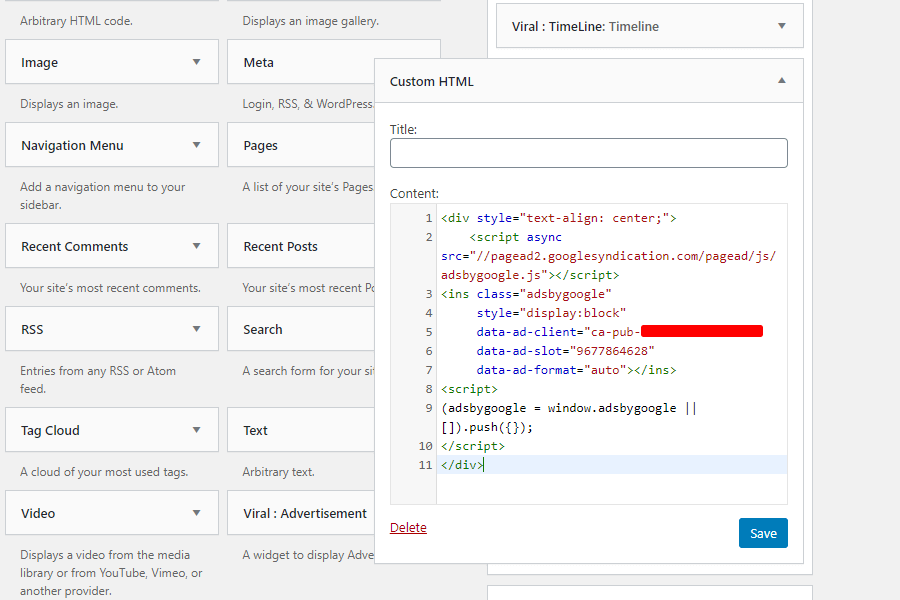Click line number 8 in the gutter
Screen dimensions: 900x600
[429, 389]
